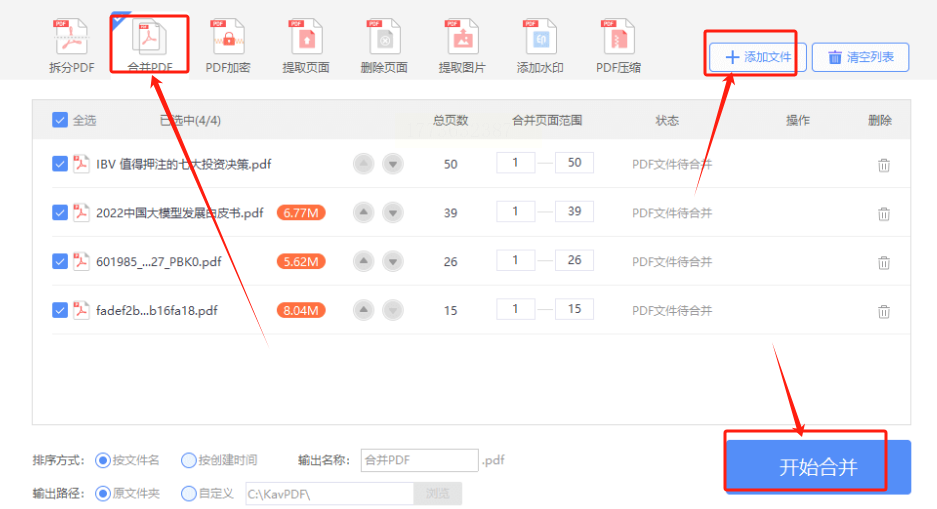937x509 pixels.
Task: Click the 6.77M file size badge
Action: [x=301, y=213]
